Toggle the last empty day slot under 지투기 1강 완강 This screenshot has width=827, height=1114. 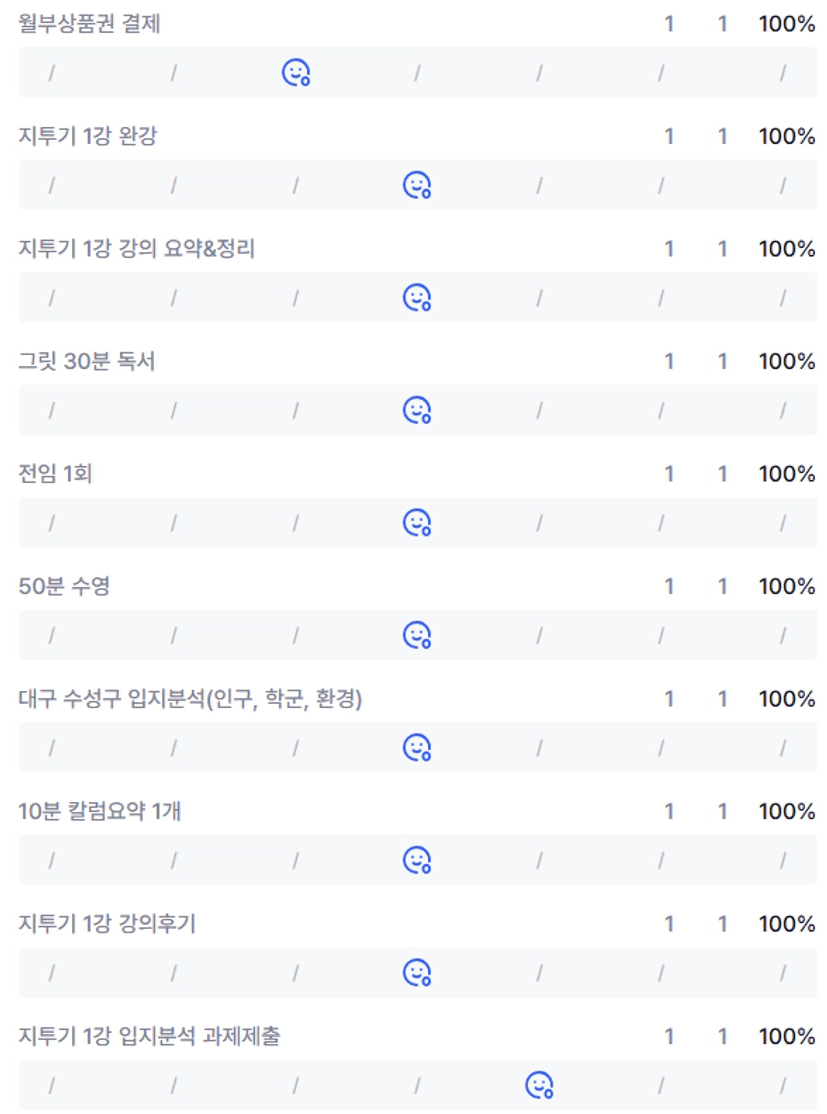tap(782, 185)
